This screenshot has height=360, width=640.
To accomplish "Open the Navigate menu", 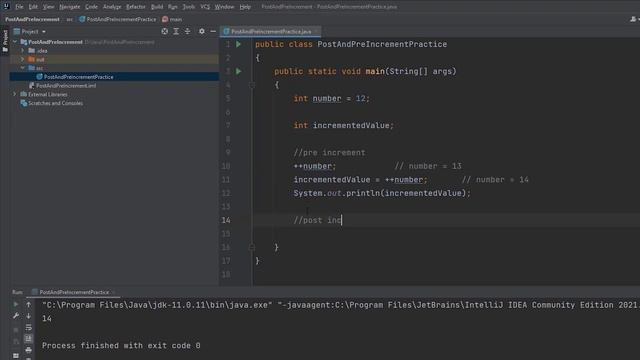I will pos(70,7).
